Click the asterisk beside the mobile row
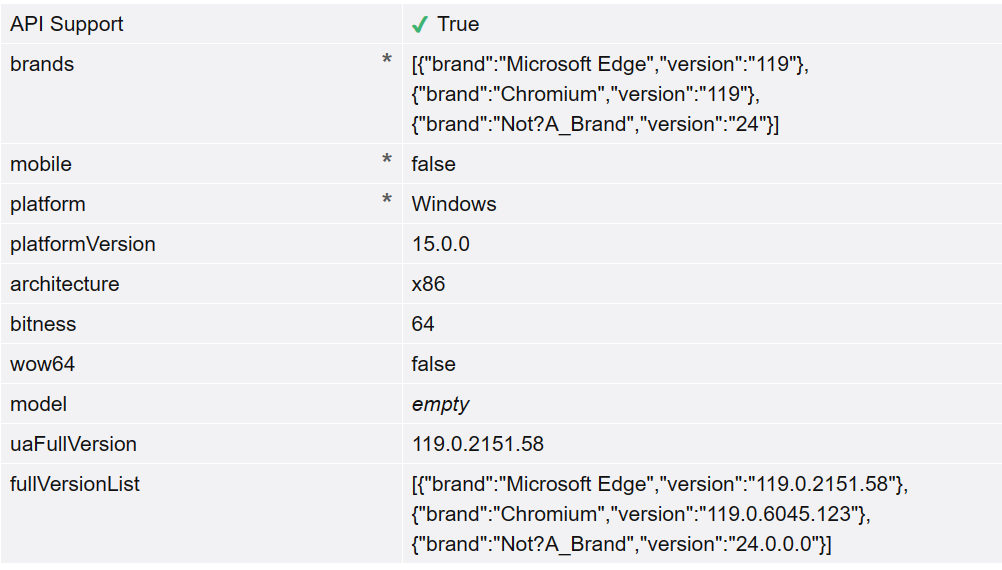 pos(387,162)
